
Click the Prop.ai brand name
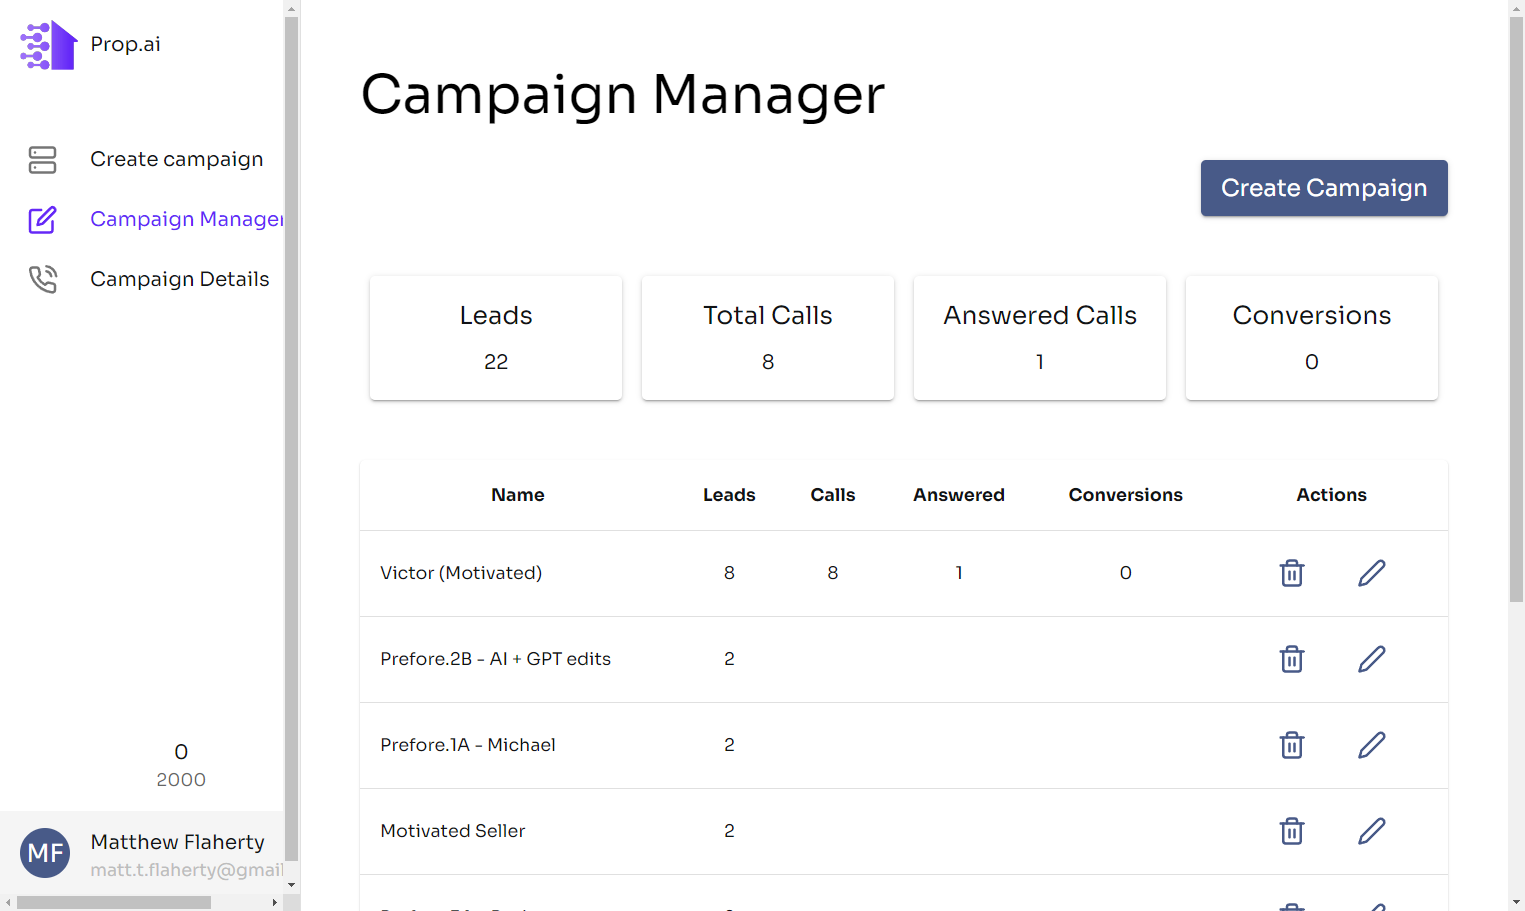click(125, 44)
